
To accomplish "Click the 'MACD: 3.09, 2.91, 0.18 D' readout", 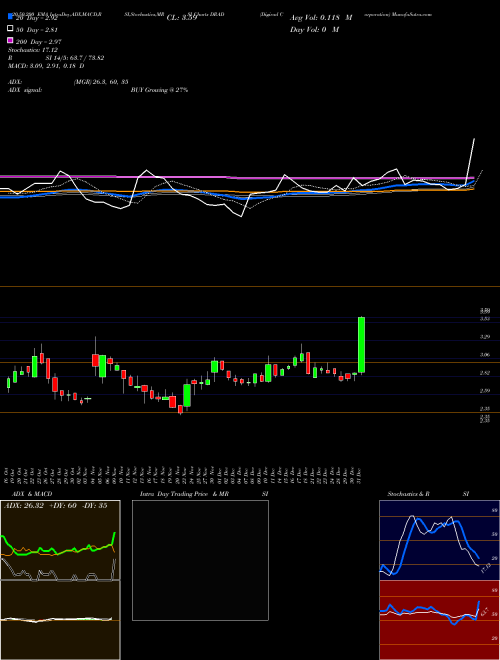I will click(x=46, y=66).
